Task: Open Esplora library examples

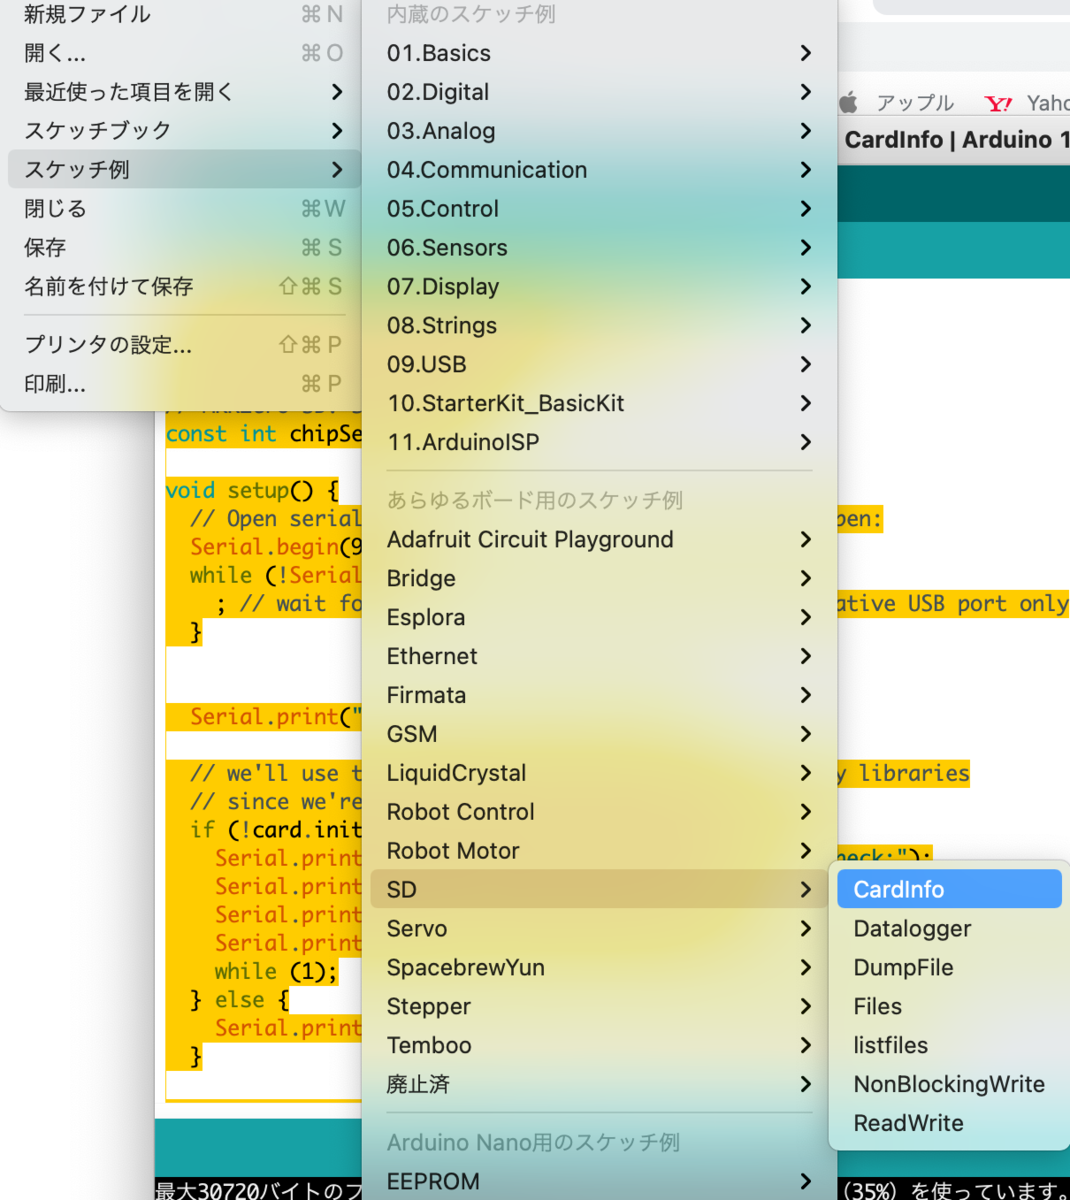Action: [x=599, y=618]
